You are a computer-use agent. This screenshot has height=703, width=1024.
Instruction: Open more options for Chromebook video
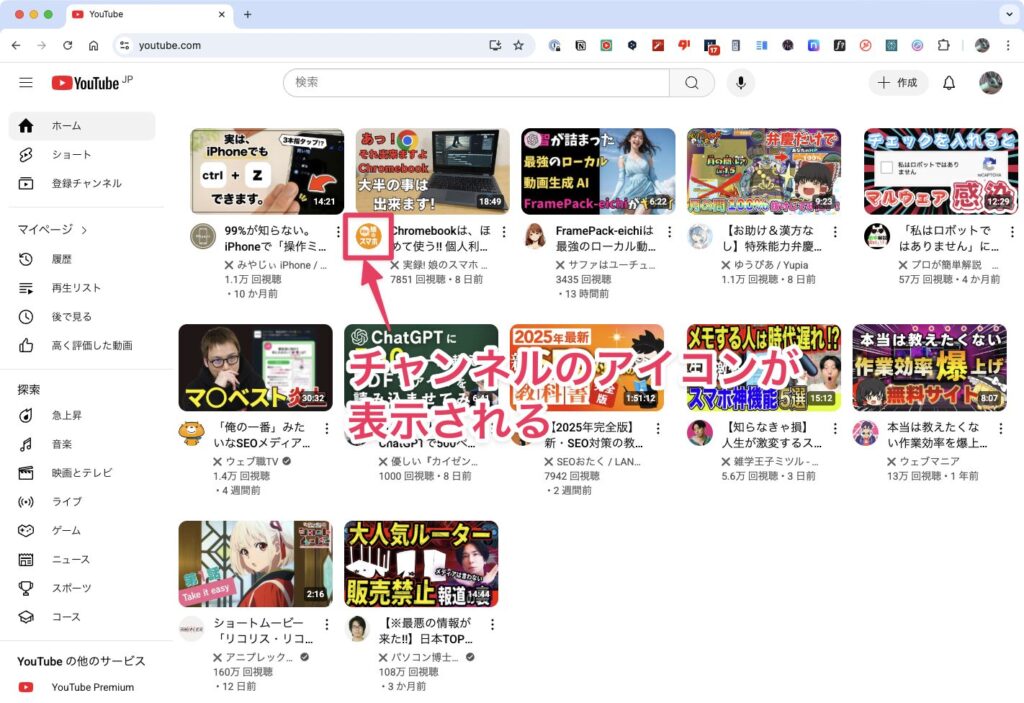(504, 231)
